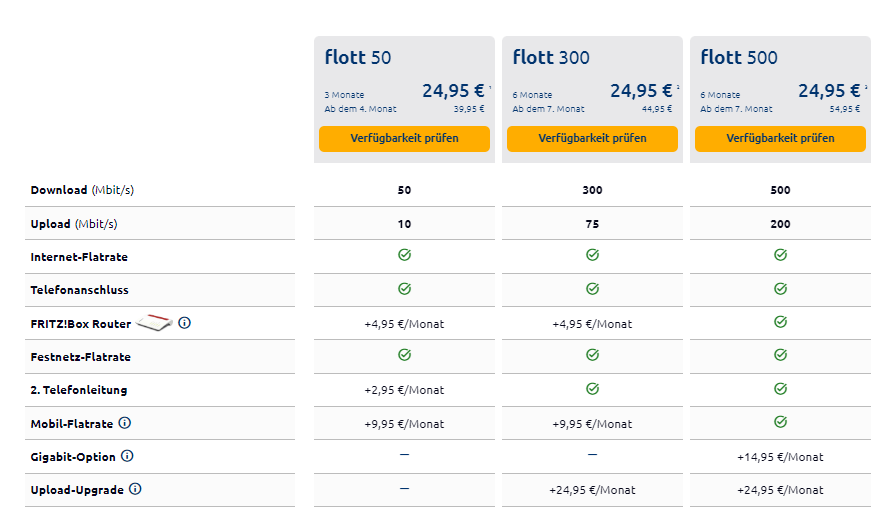888x512 pixels.
Task: Click the FRITZ!Box router image
Action: tap(155, 323)
